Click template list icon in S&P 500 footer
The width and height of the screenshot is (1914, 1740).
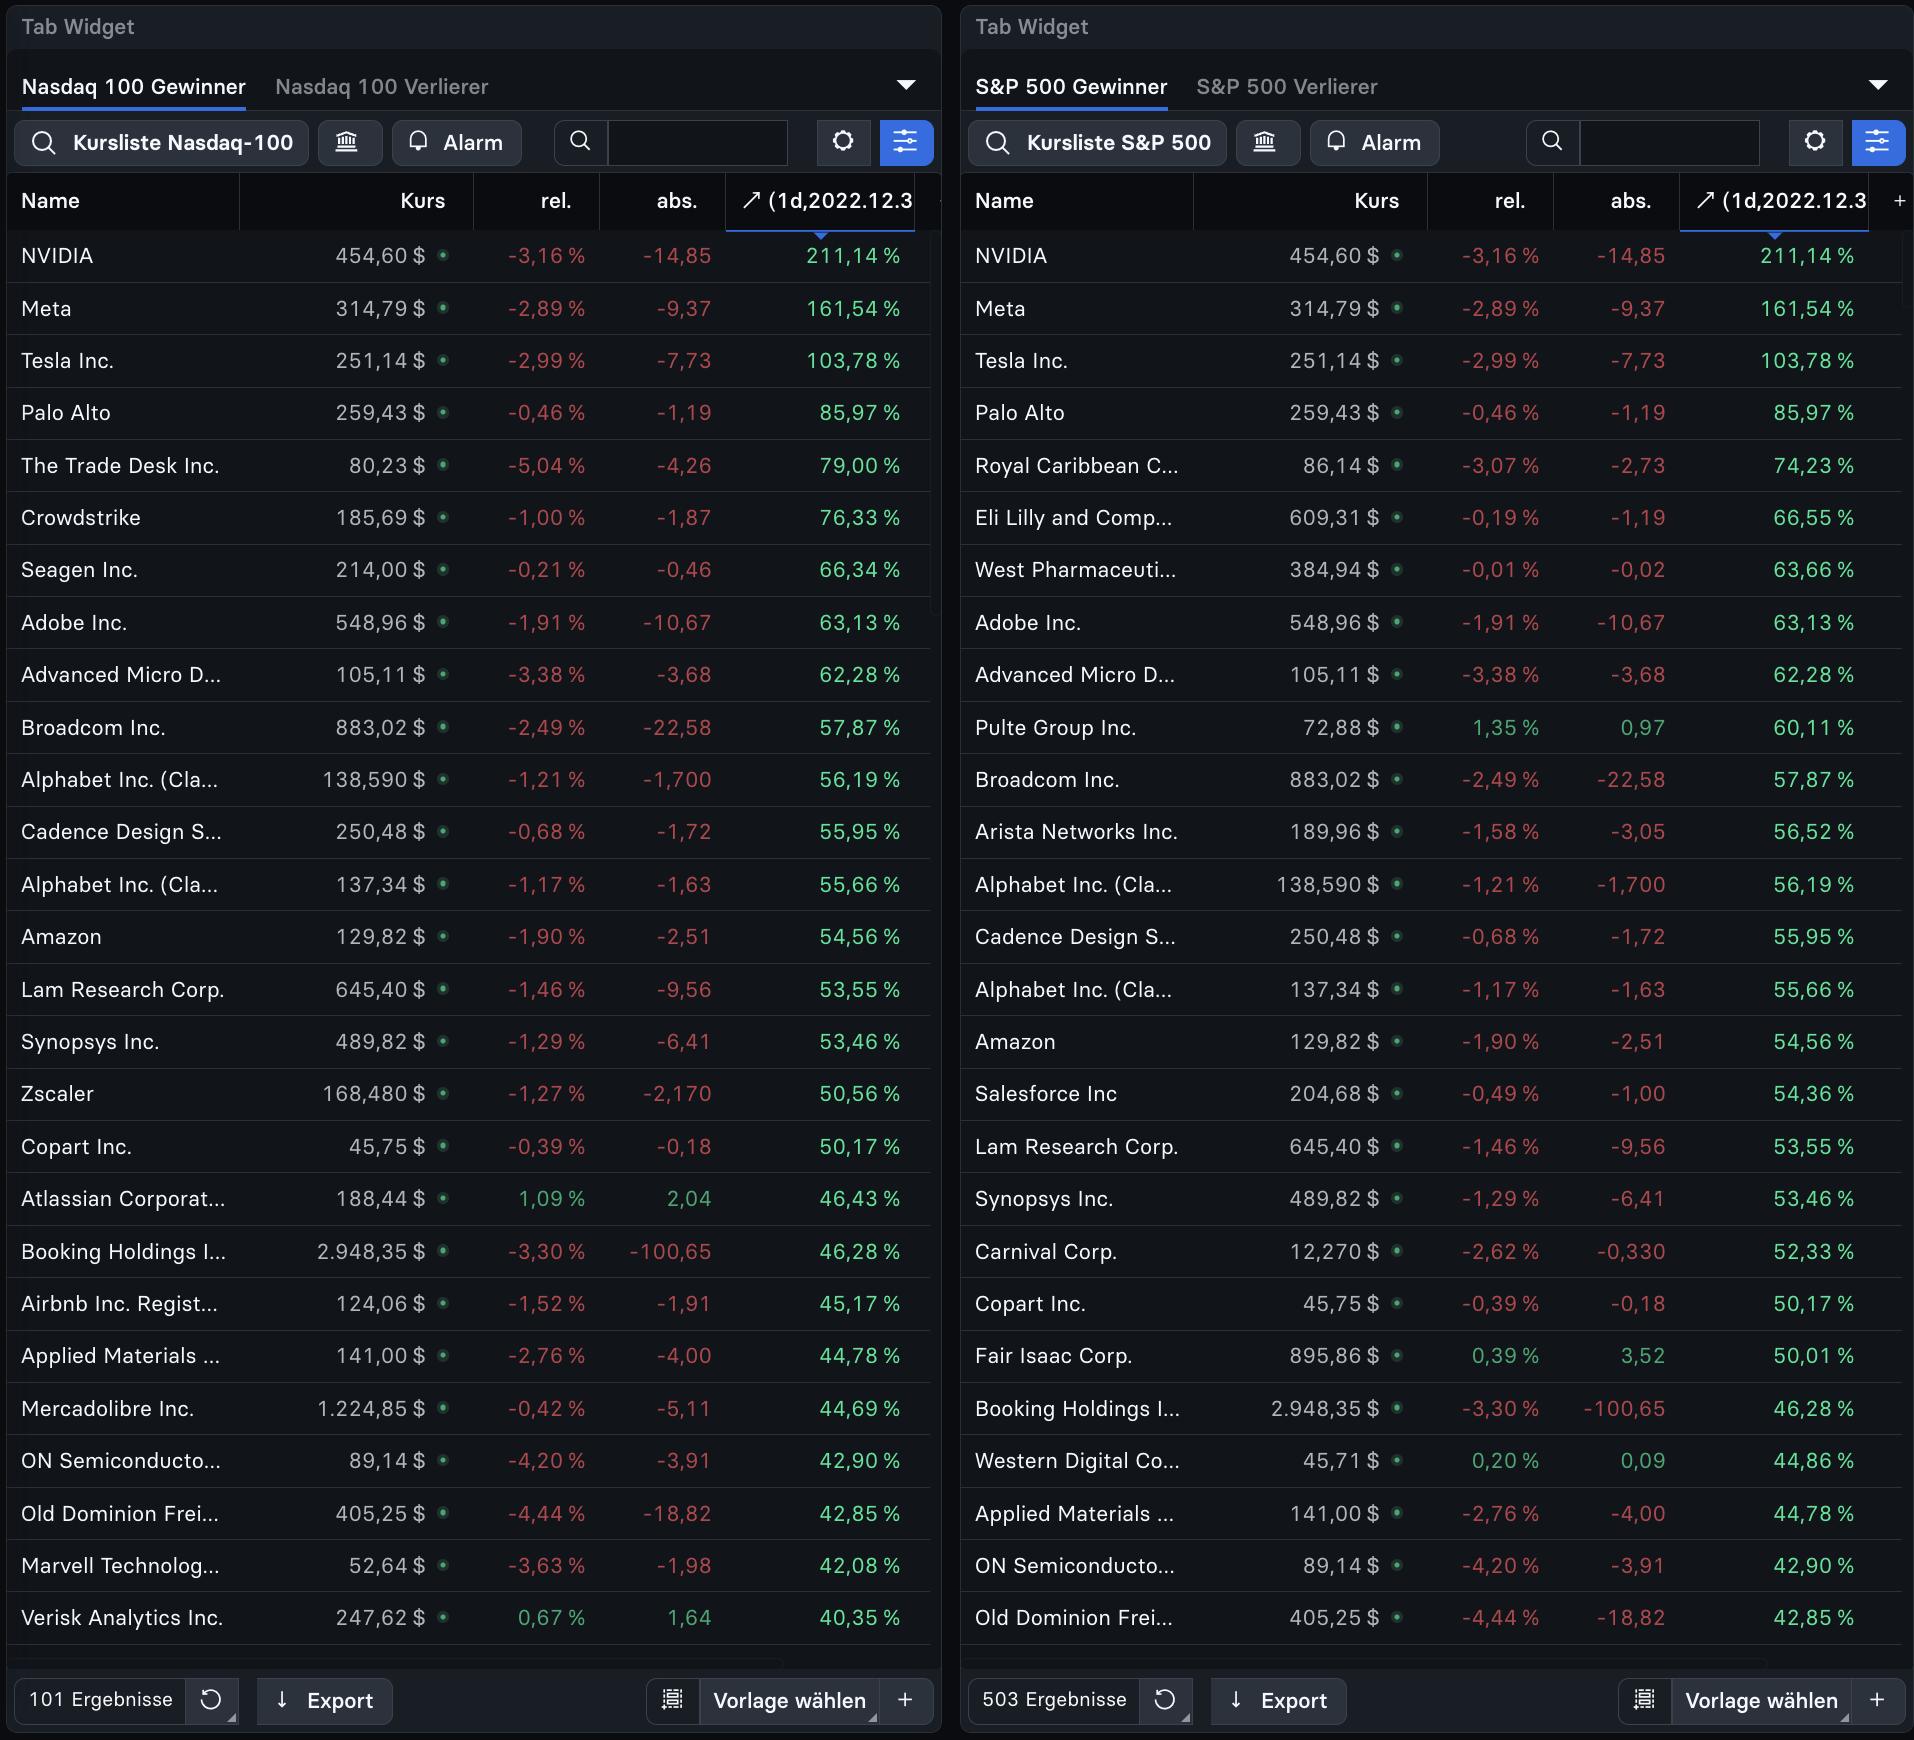[x=1645, y=1700]
